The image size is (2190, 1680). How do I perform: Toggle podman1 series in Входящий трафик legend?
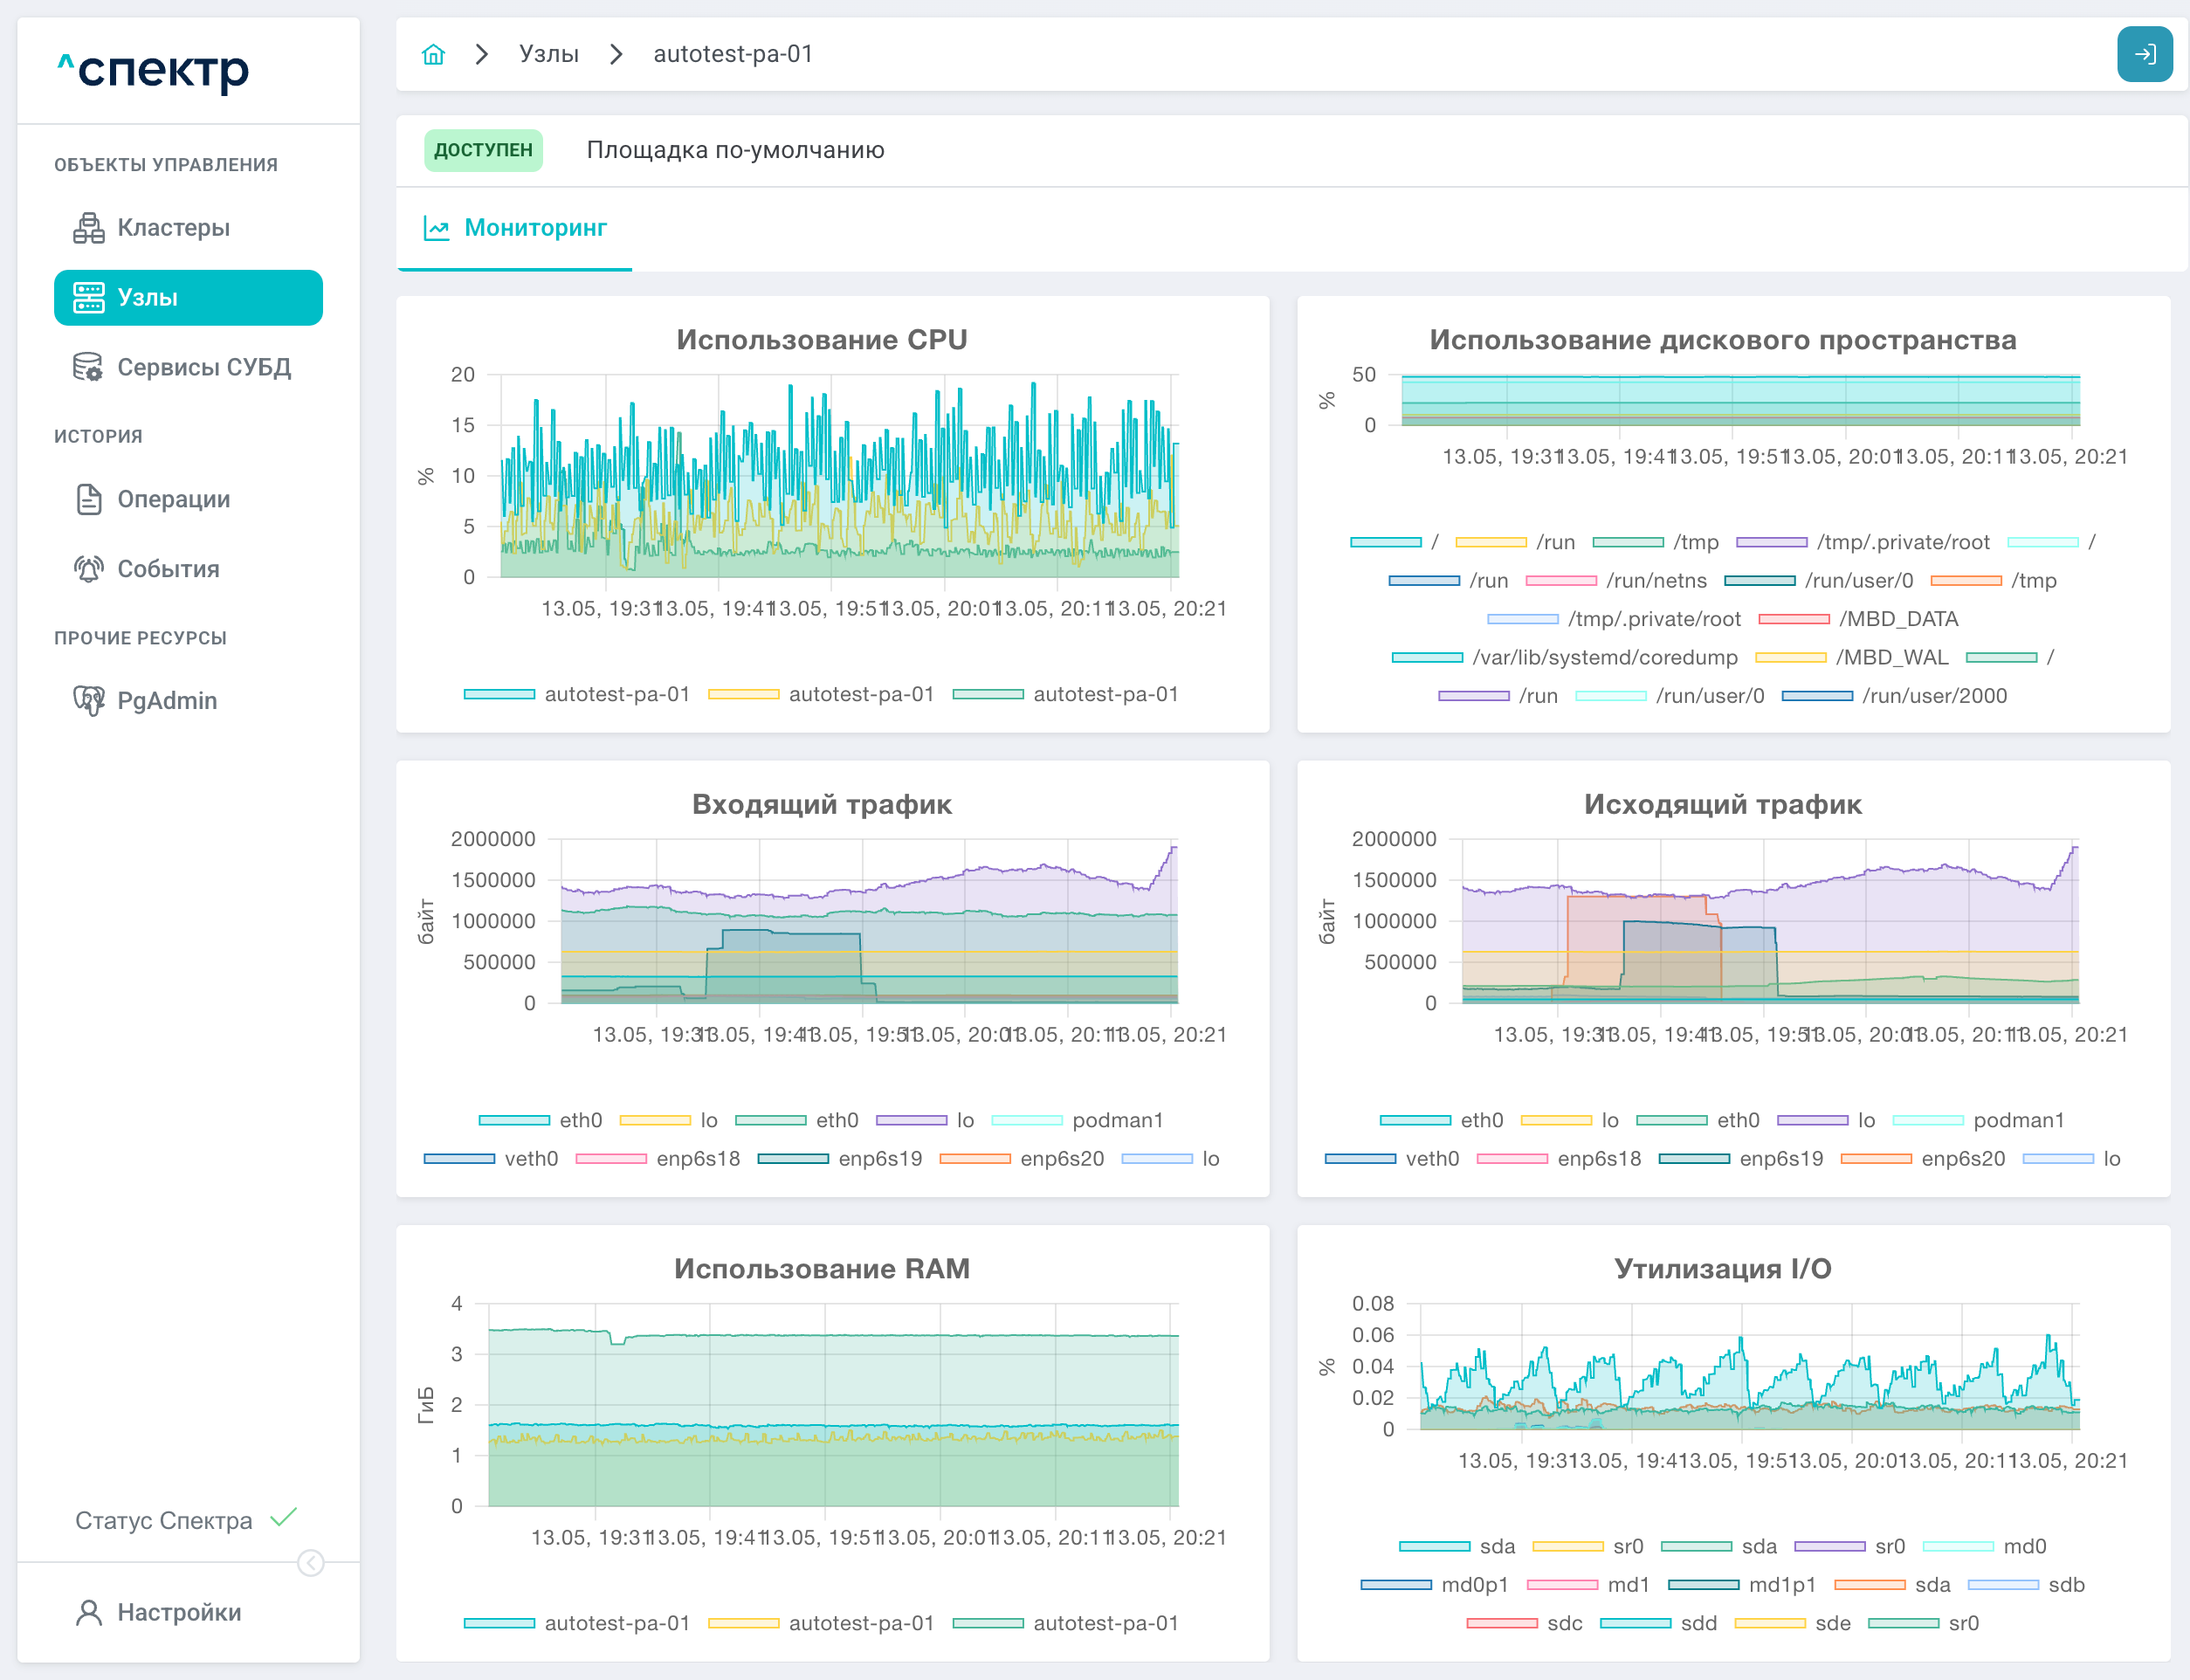[x=1078, y=1120]
